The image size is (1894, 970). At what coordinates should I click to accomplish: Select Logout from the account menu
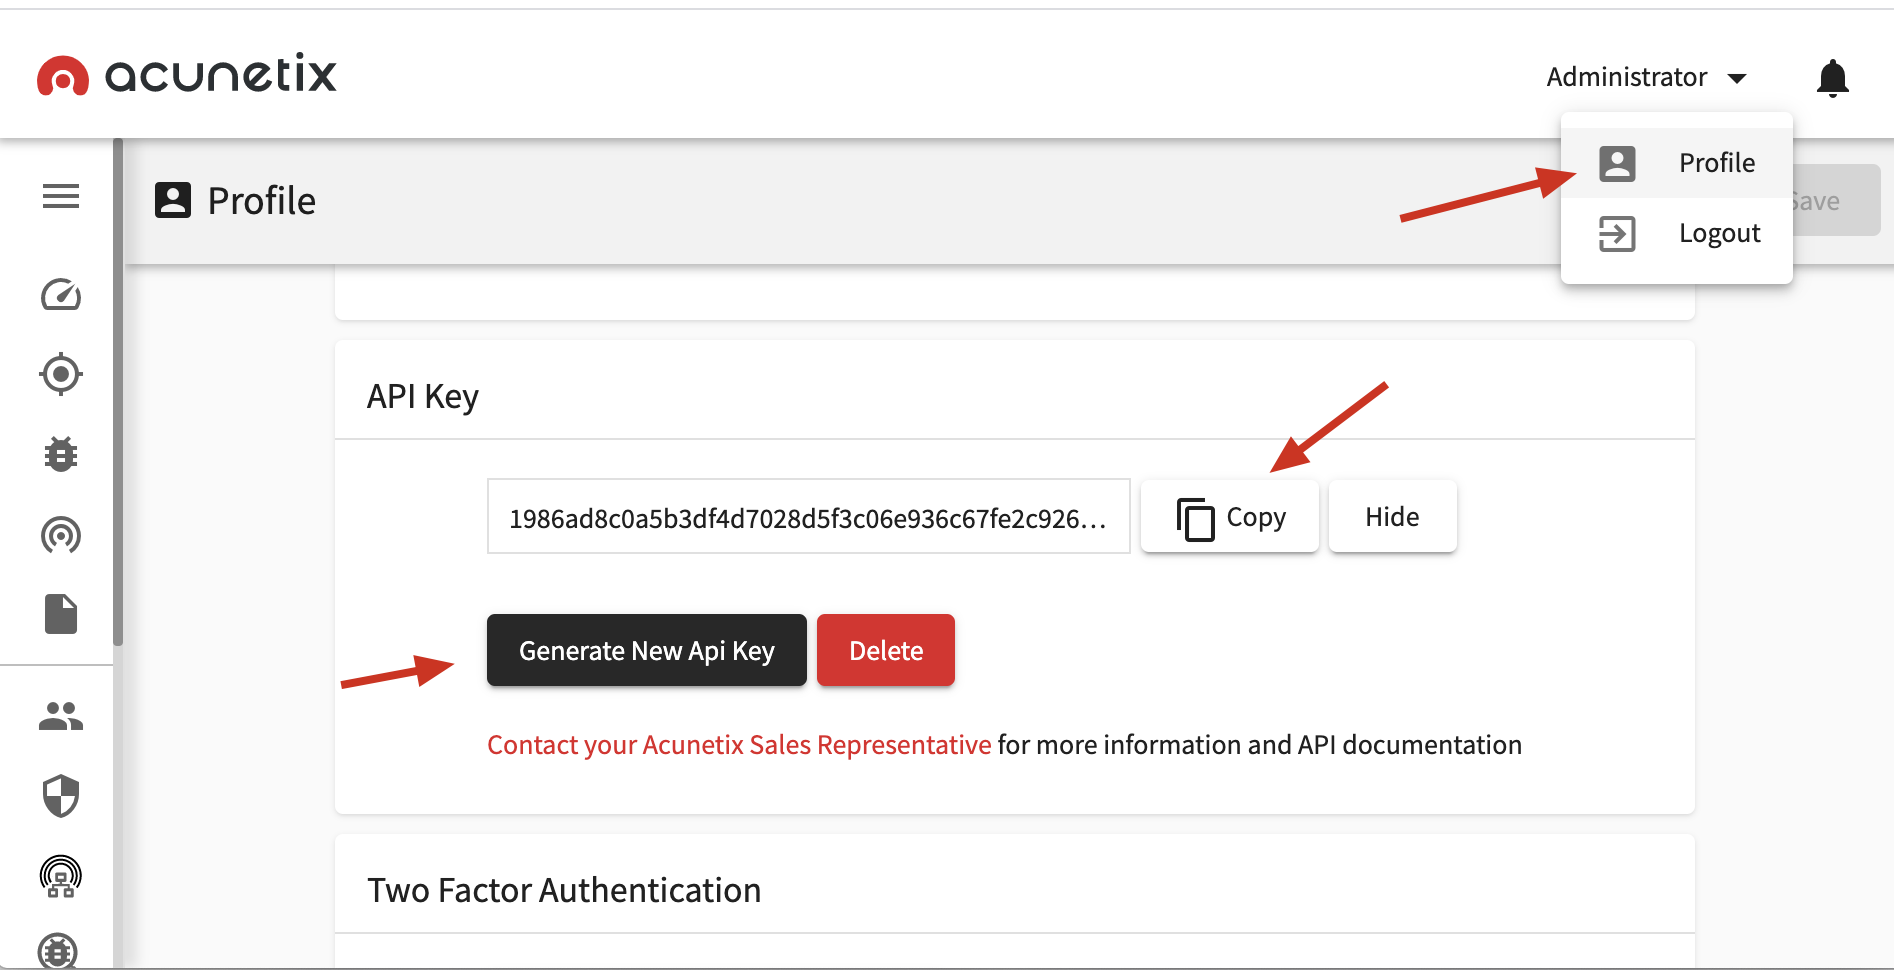[x=1677, y=233]
